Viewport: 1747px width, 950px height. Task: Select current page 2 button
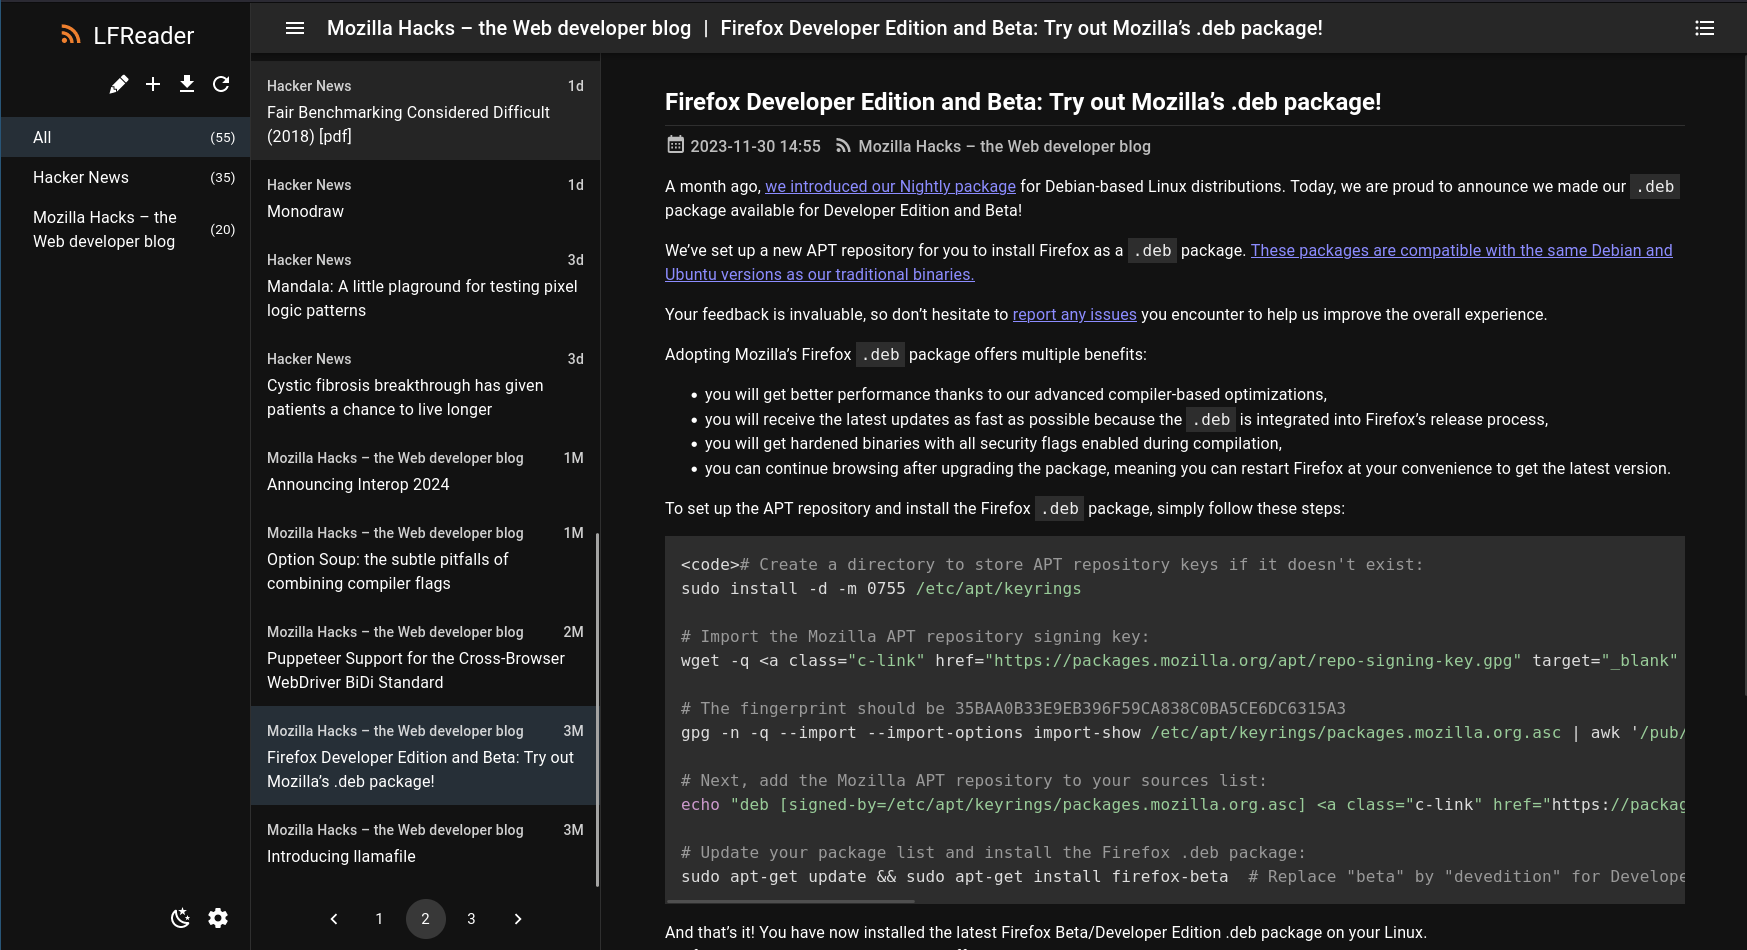[x=425, y=919]
